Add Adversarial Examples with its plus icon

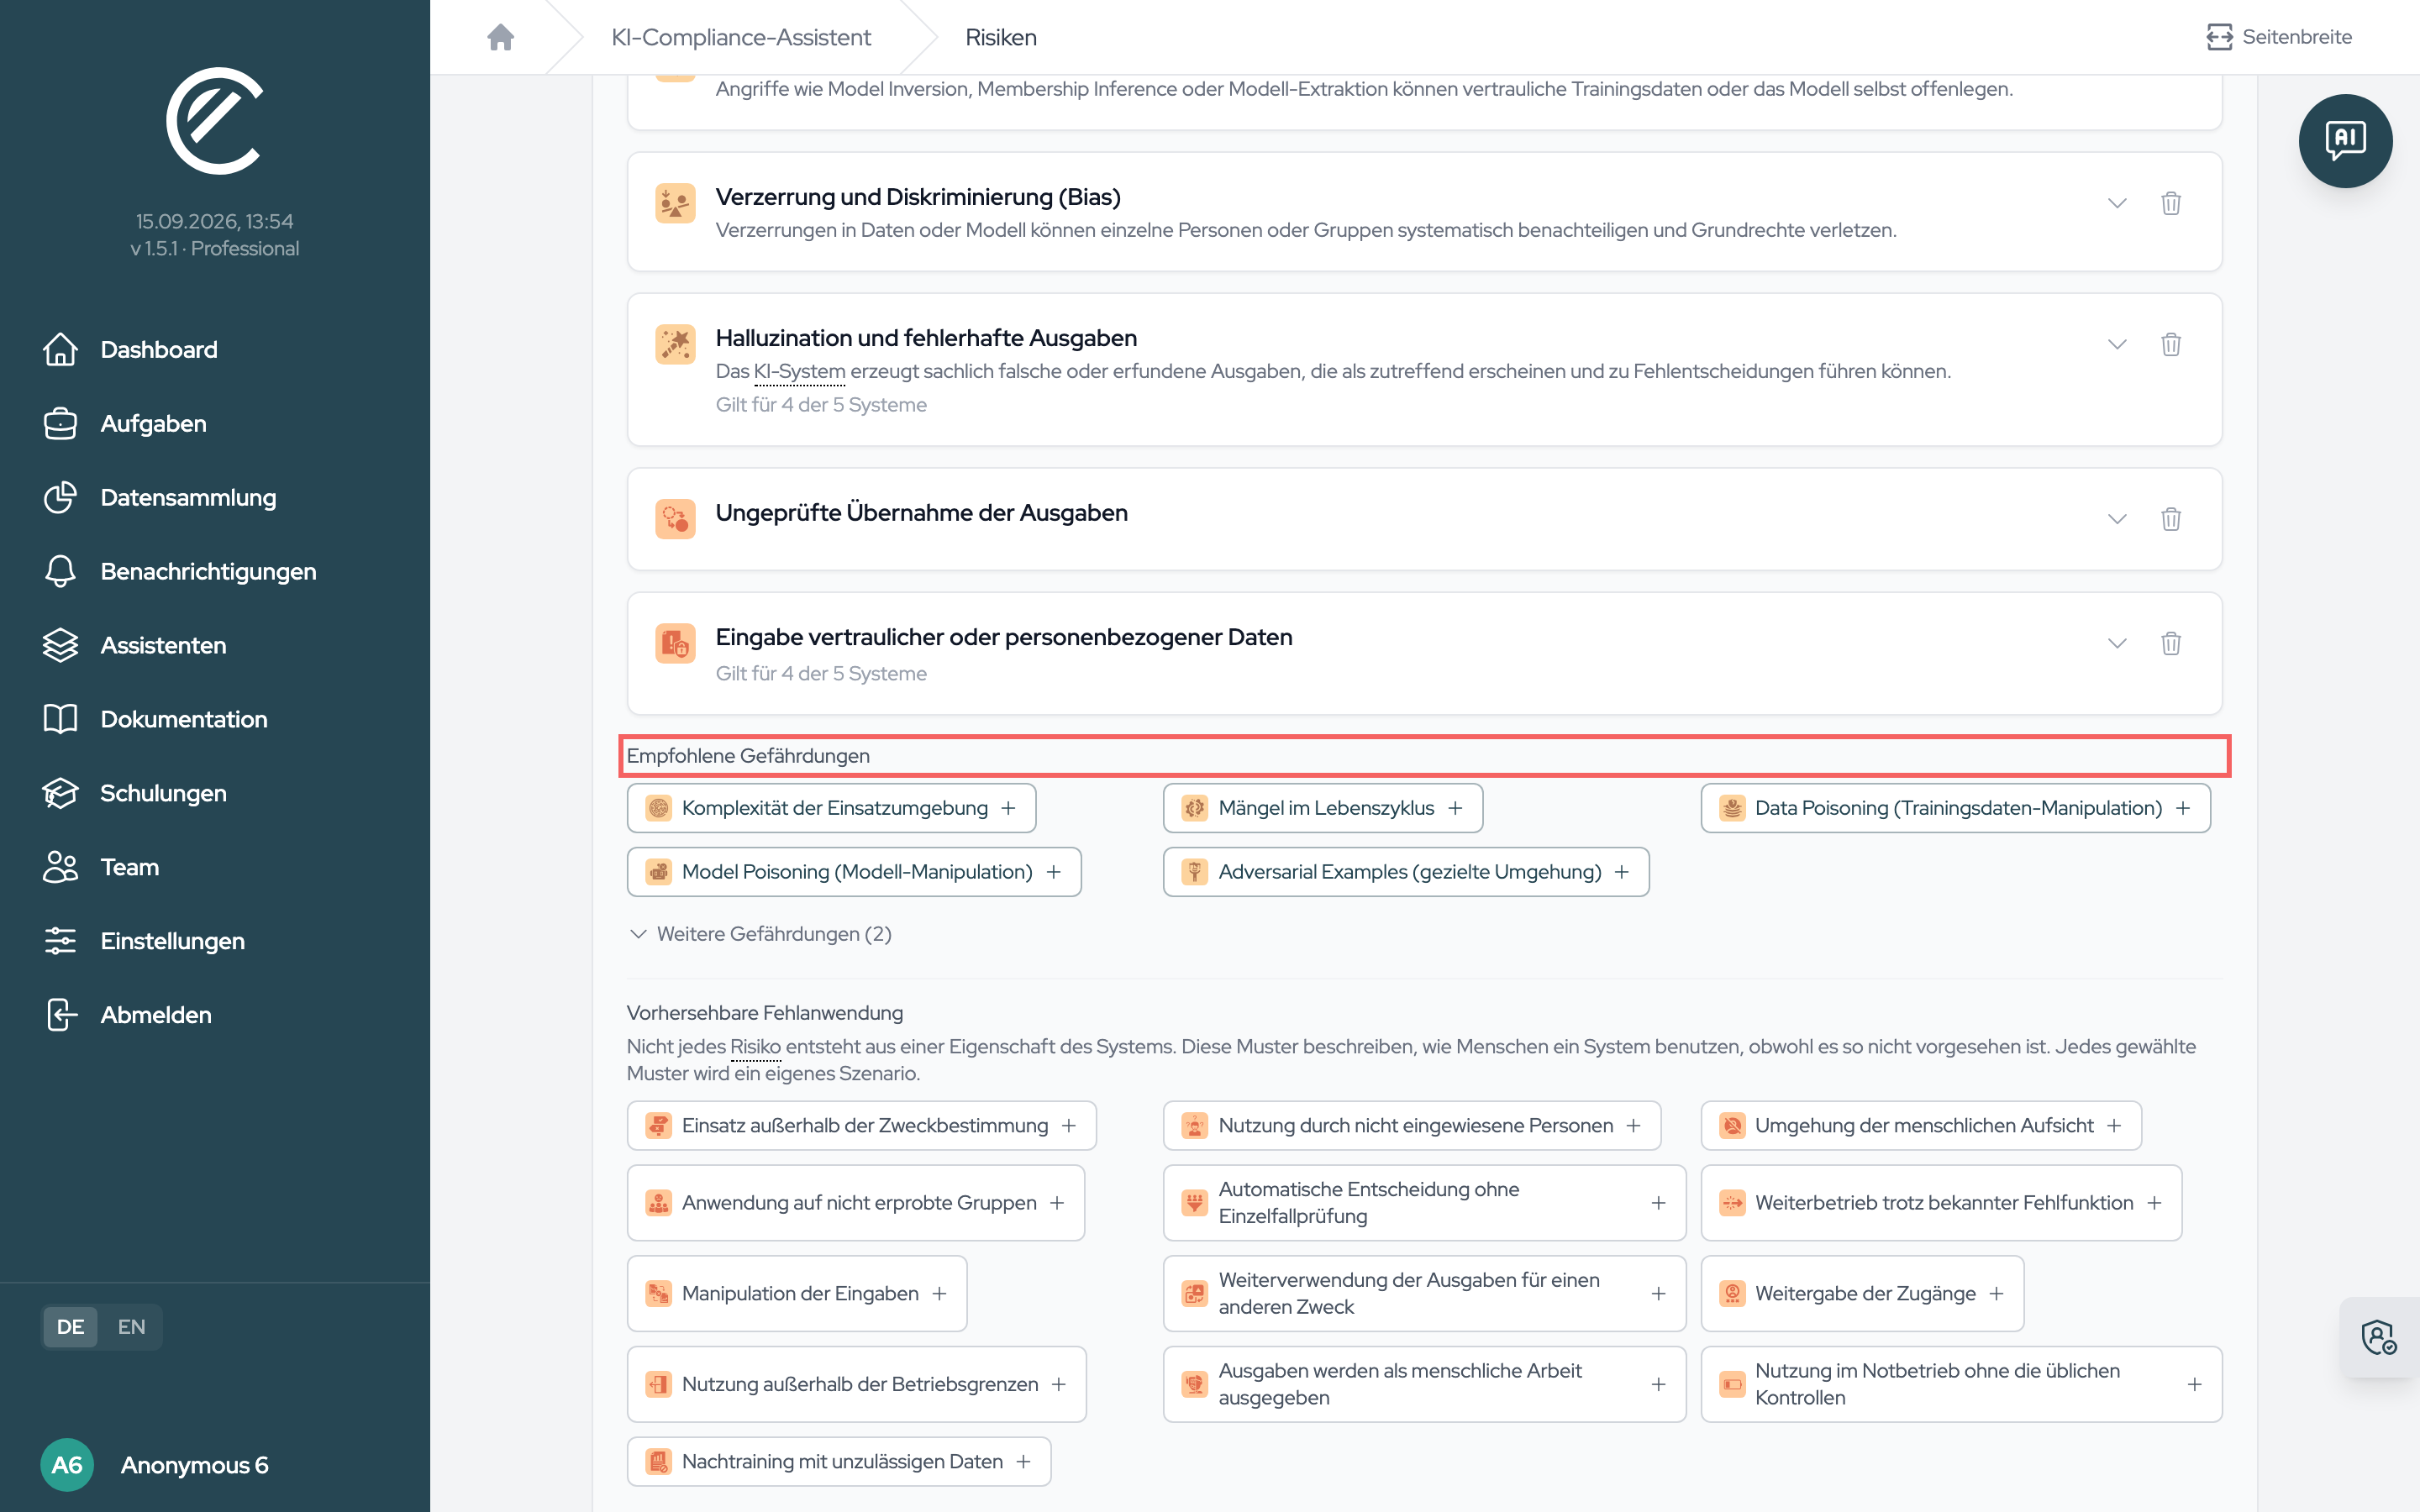pyautogui.click(x=1621, y=872)
